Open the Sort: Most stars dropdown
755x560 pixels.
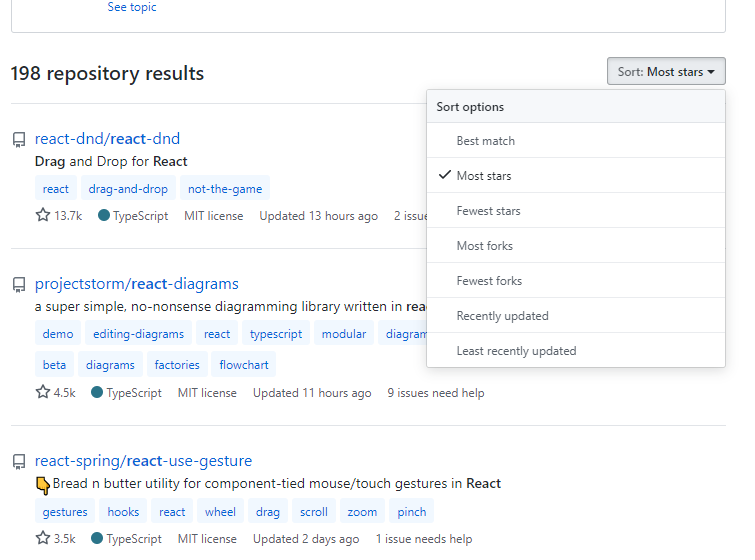coord(666,71)
